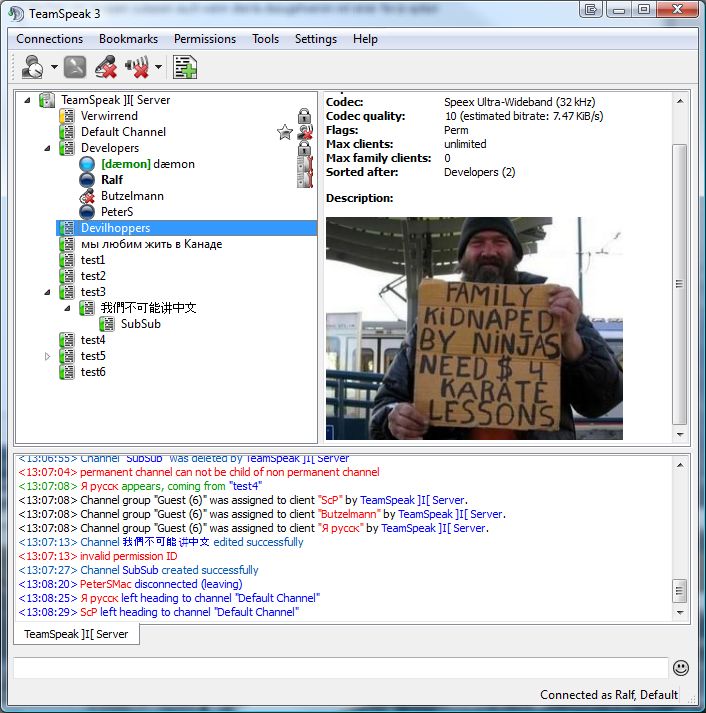Screen dimensions: 706x713
Task: Open the connect icon's dropdown arrow
Action: tap(54, 69)
